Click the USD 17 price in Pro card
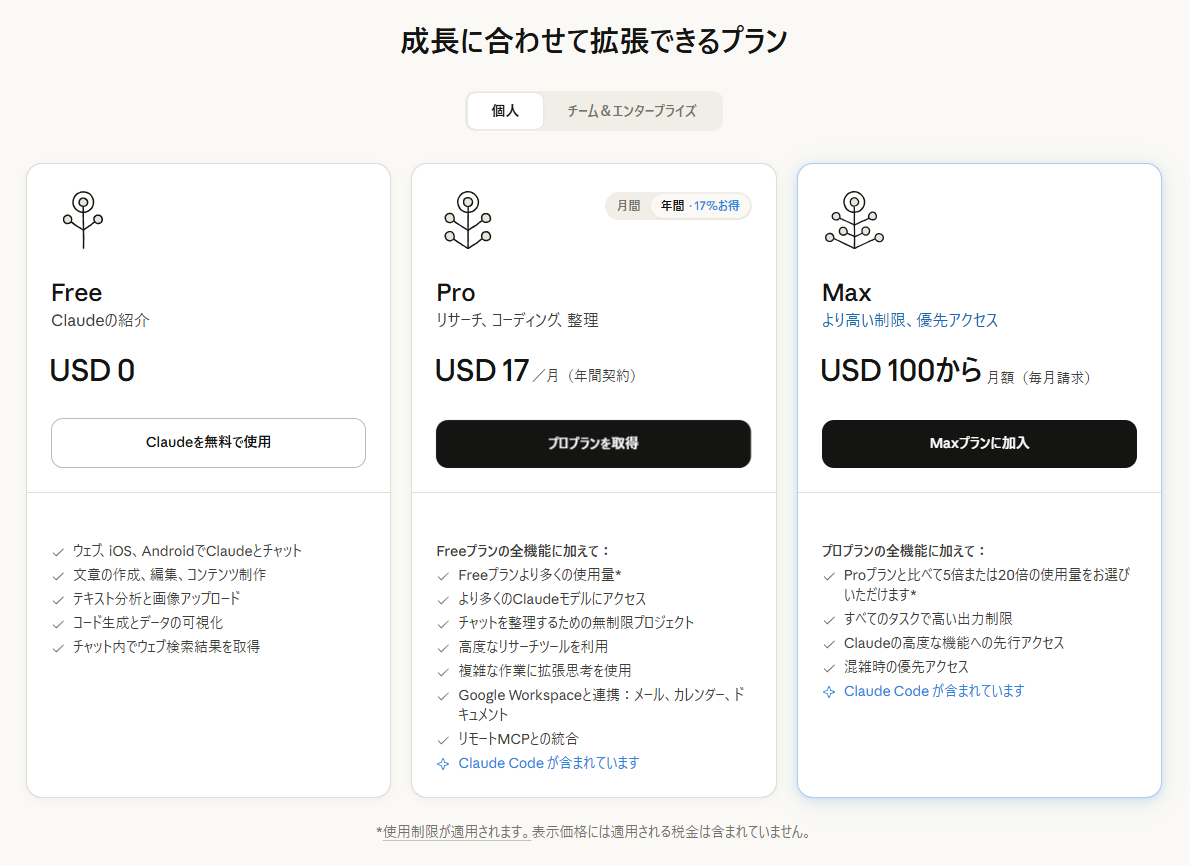The height and width of the screenshot is (865, 1190). pos(482,371)
